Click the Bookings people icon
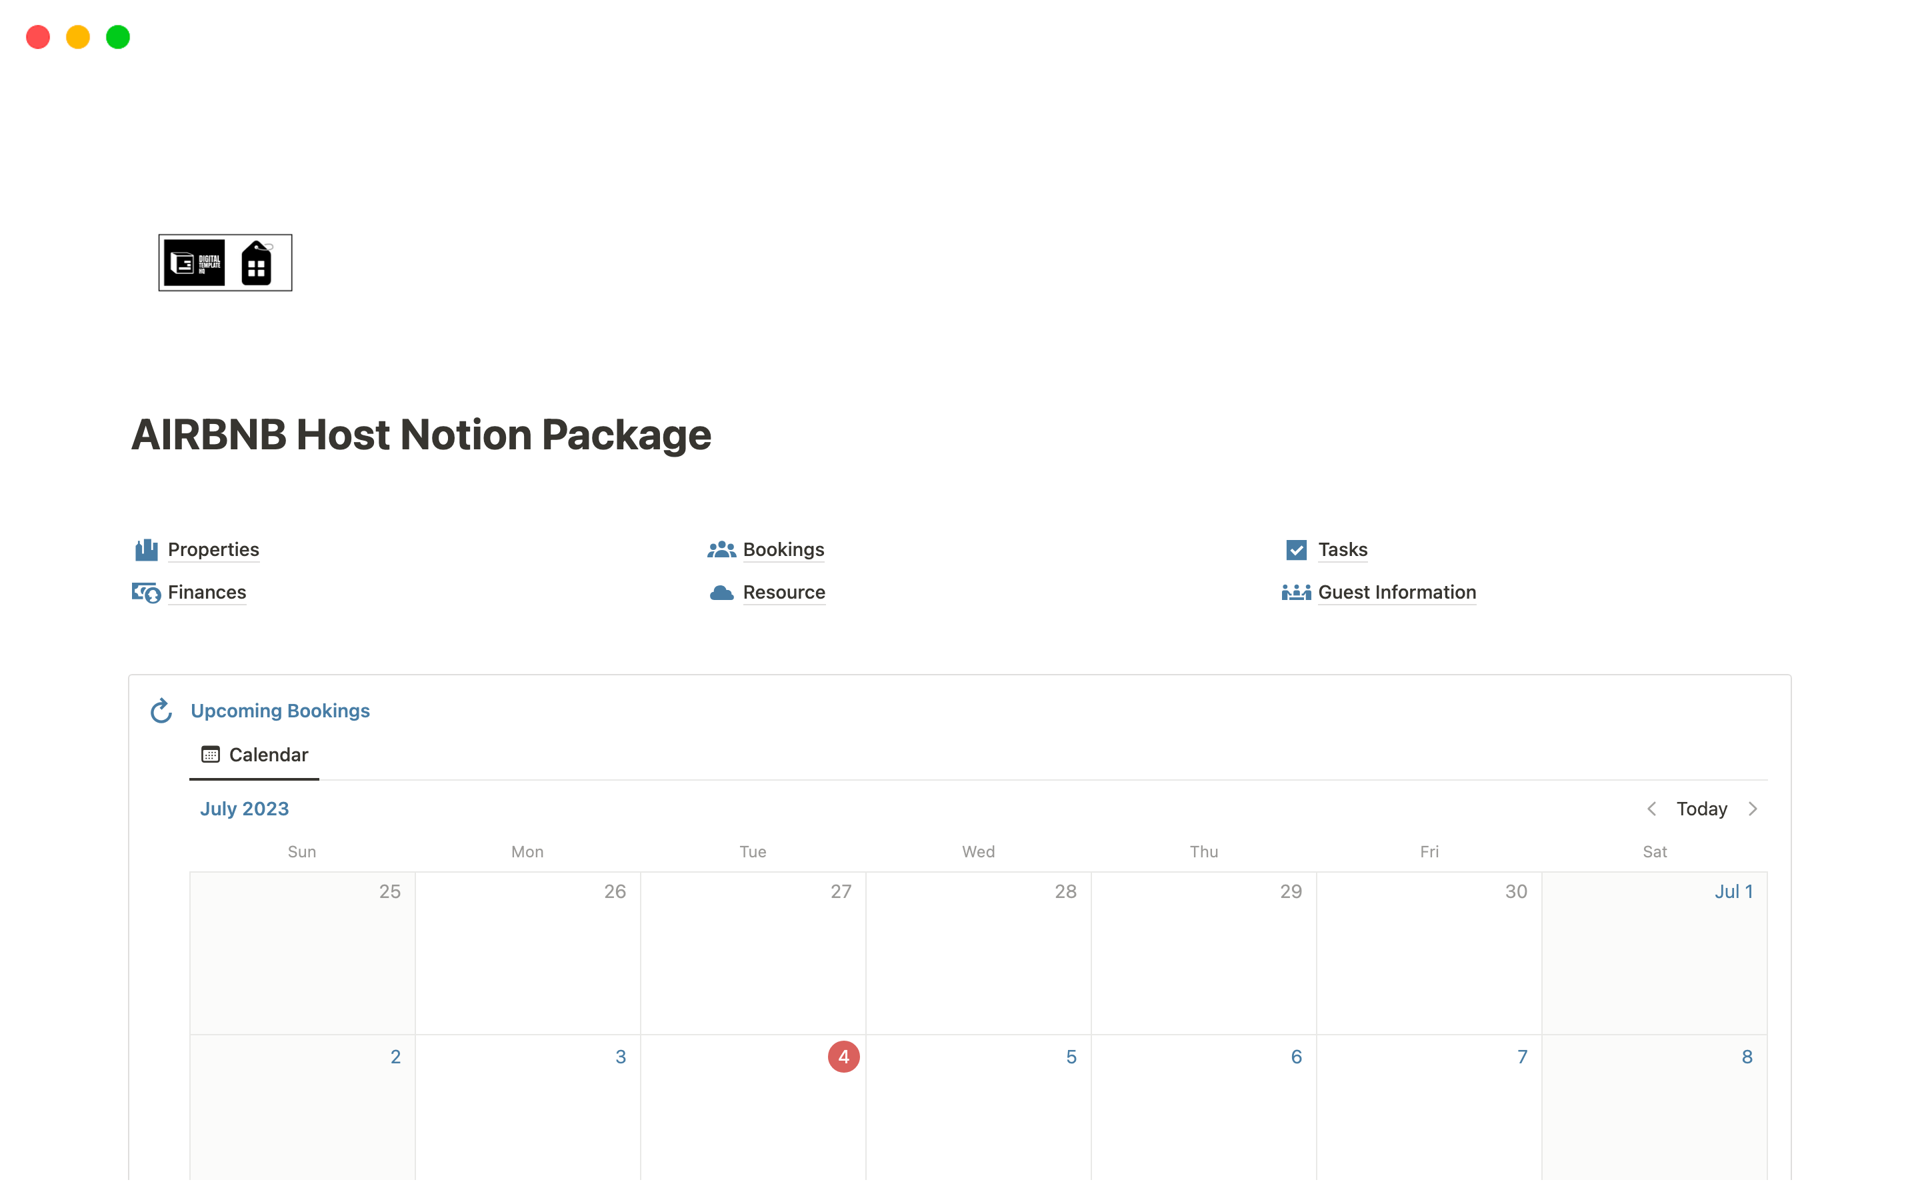Screen dimensions: 1920x1200 (721, 550)
